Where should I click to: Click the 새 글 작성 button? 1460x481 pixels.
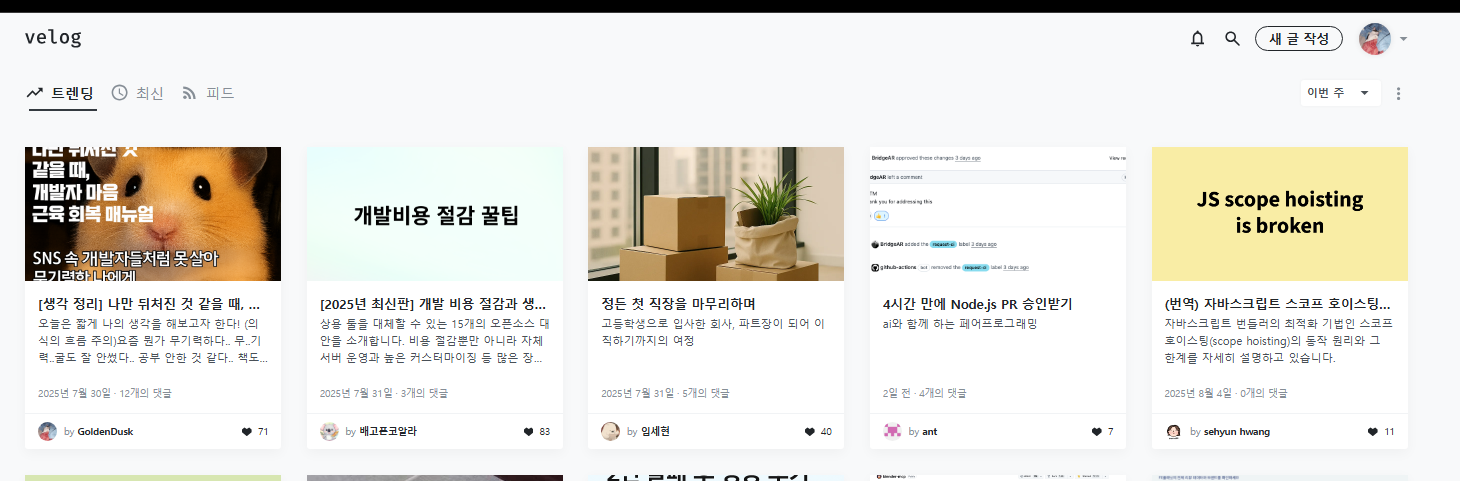tap(1299, 39)
